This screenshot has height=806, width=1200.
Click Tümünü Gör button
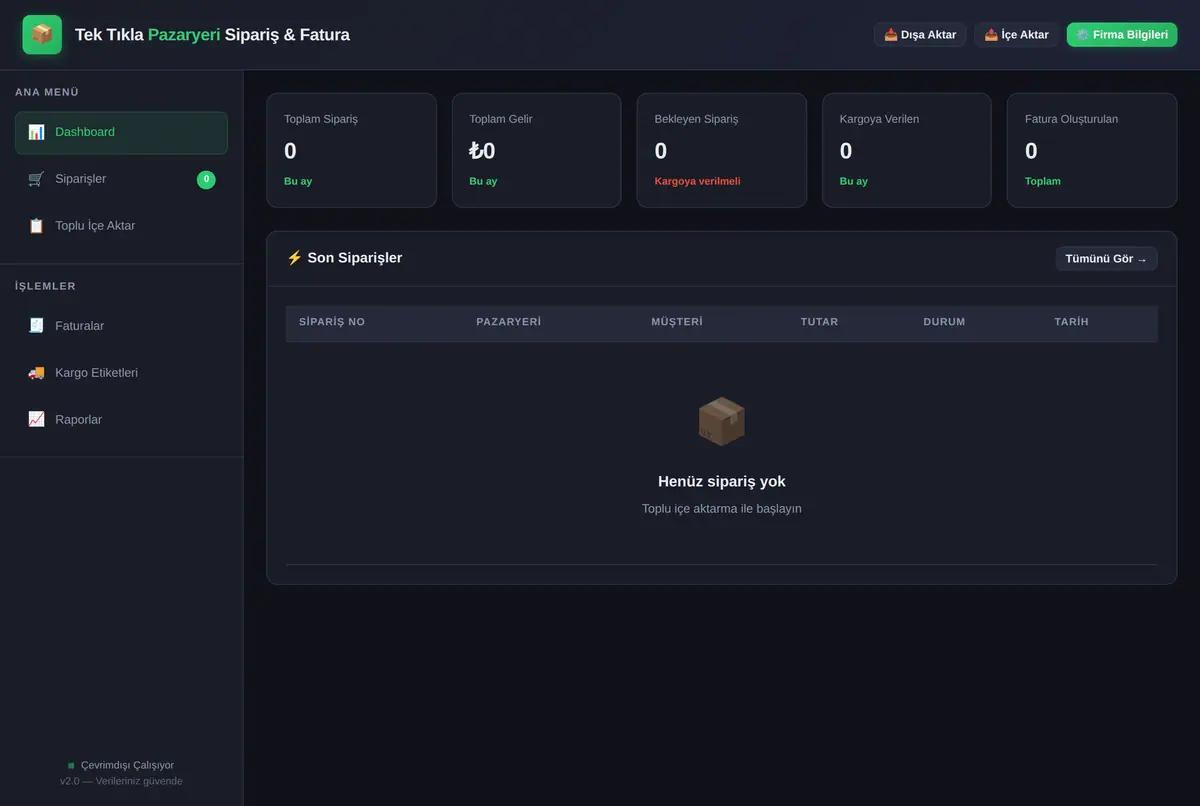tap(1106, 259)
